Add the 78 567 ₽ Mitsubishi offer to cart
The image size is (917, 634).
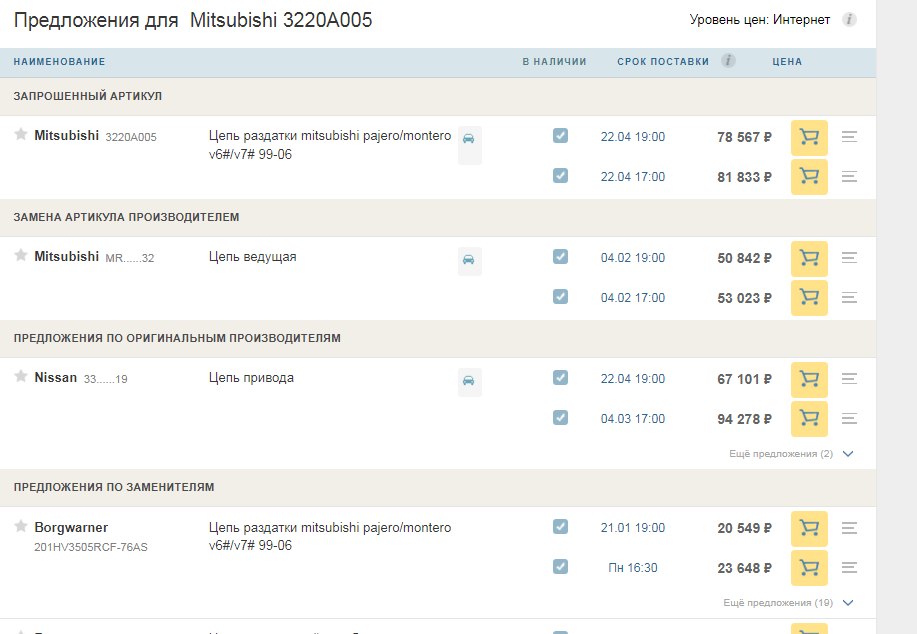[809, 137]
